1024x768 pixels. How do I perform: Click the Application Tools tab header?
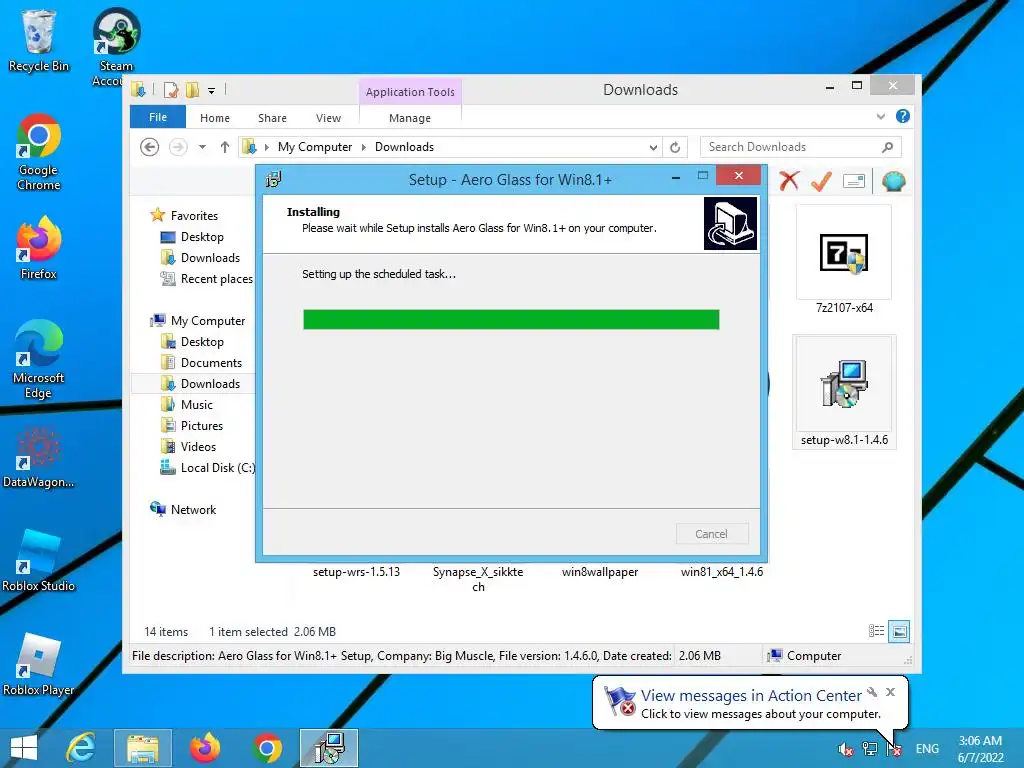point(410,91)
